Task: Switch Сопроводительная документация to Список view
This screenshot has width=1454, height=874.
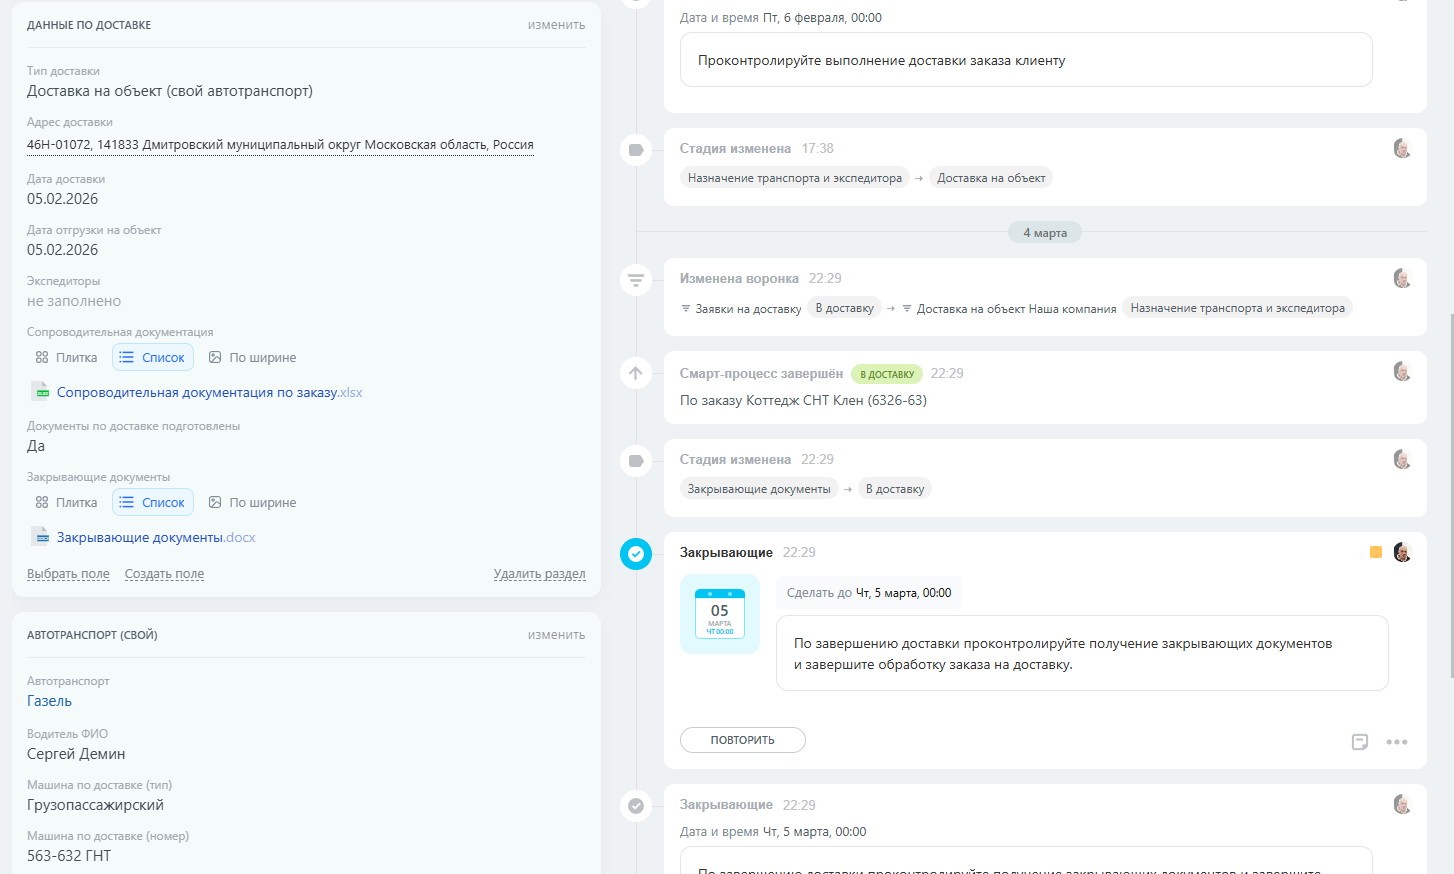Action: (x=153, y=357)
